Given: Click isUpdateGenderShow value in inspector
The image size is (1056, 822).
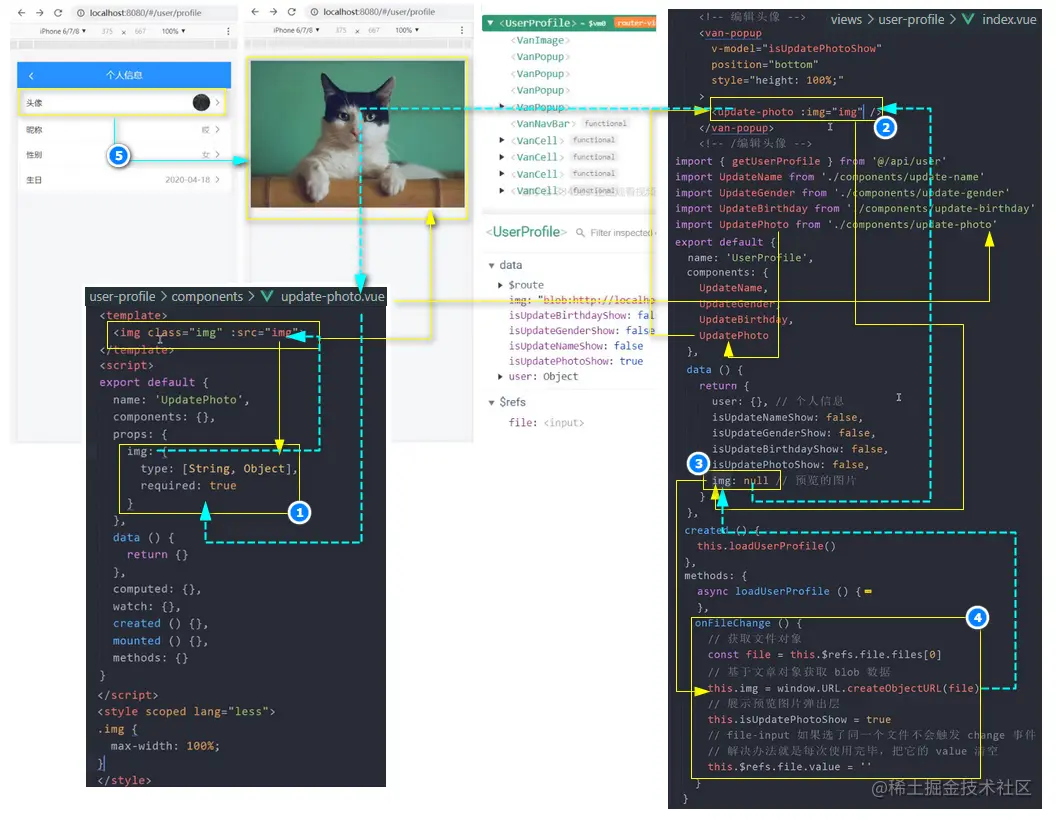Looking at the screenshot, I should (640, 331).
